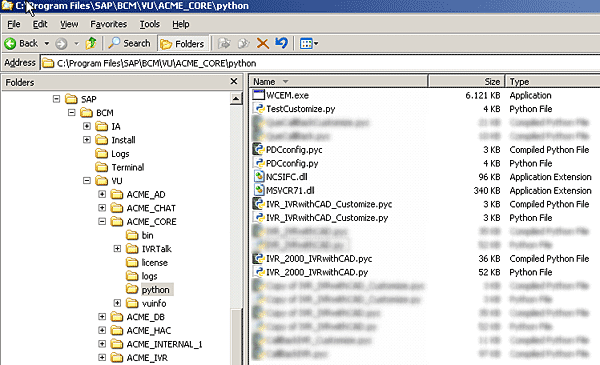Click the 340 KB size cell
The image size is (600, 365).
[487, 191]
